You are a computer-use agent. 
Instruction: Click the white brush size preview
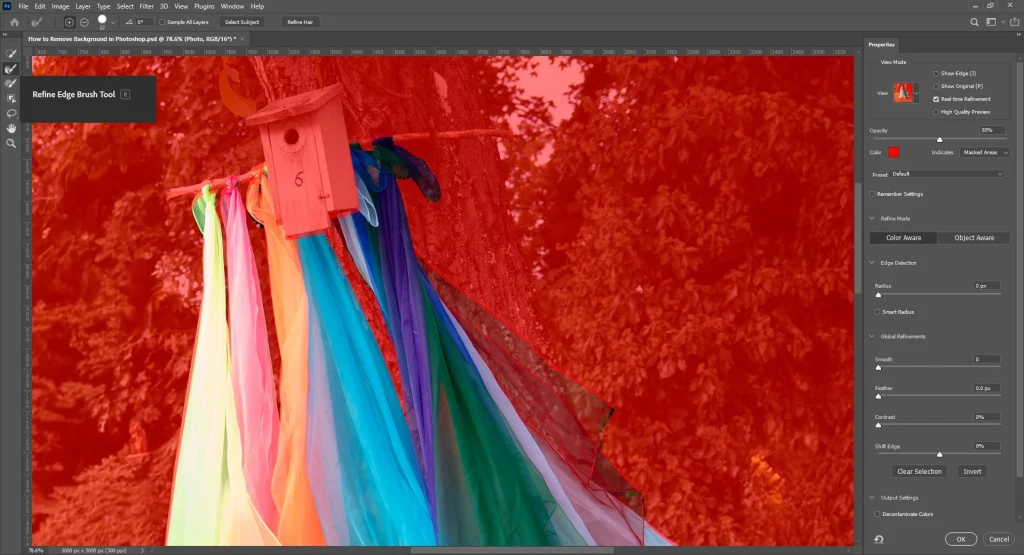coord(102,20)
